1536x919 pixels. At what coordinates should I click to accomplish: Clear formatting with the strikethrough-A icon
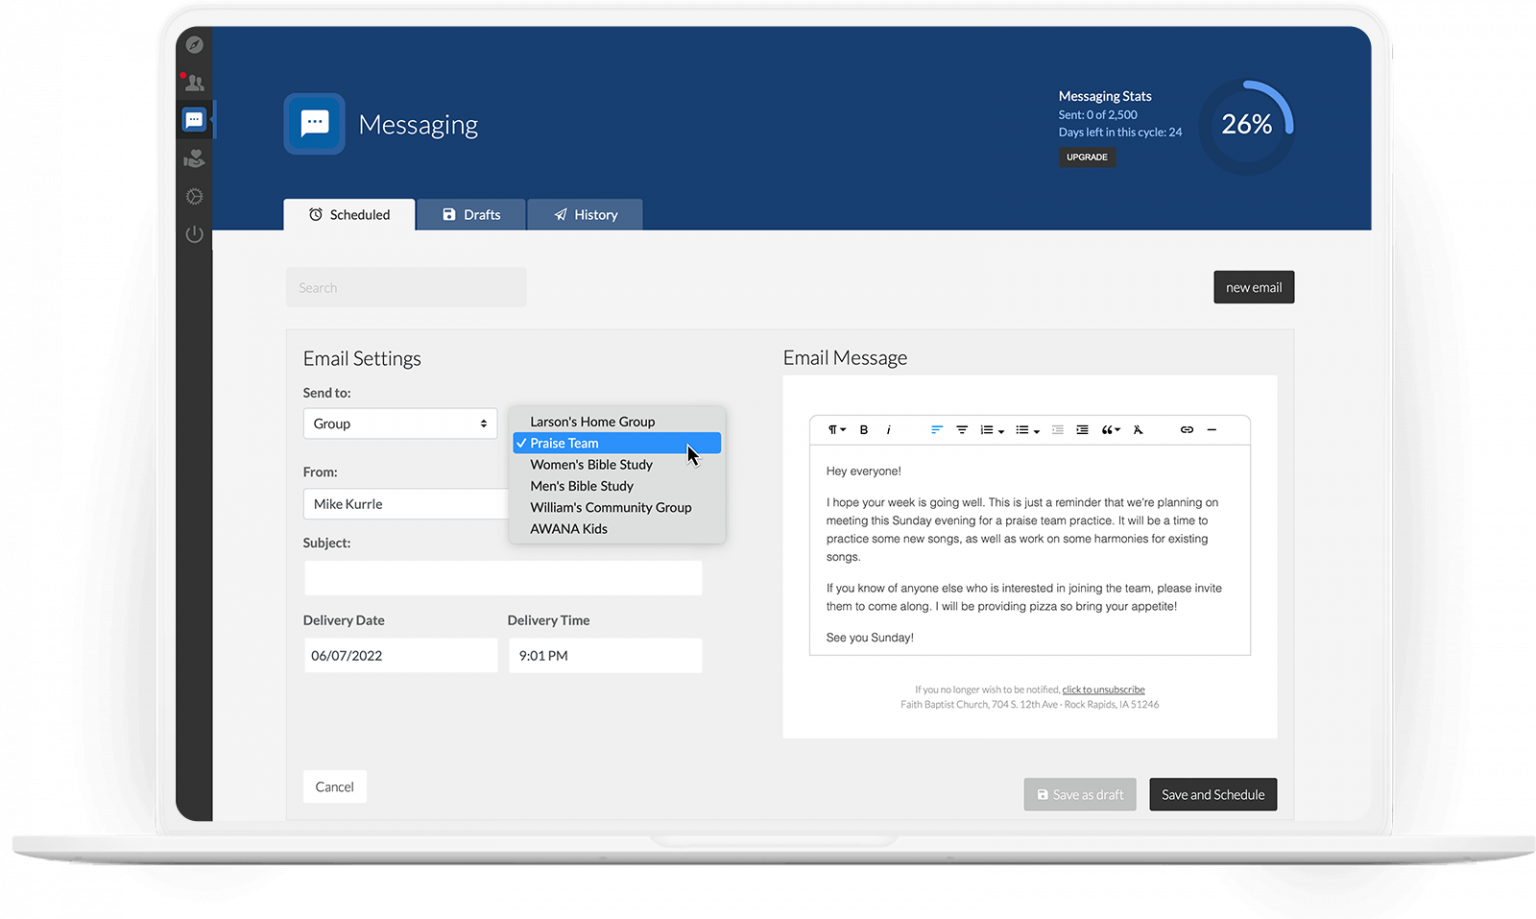(x=1138, y=429)
